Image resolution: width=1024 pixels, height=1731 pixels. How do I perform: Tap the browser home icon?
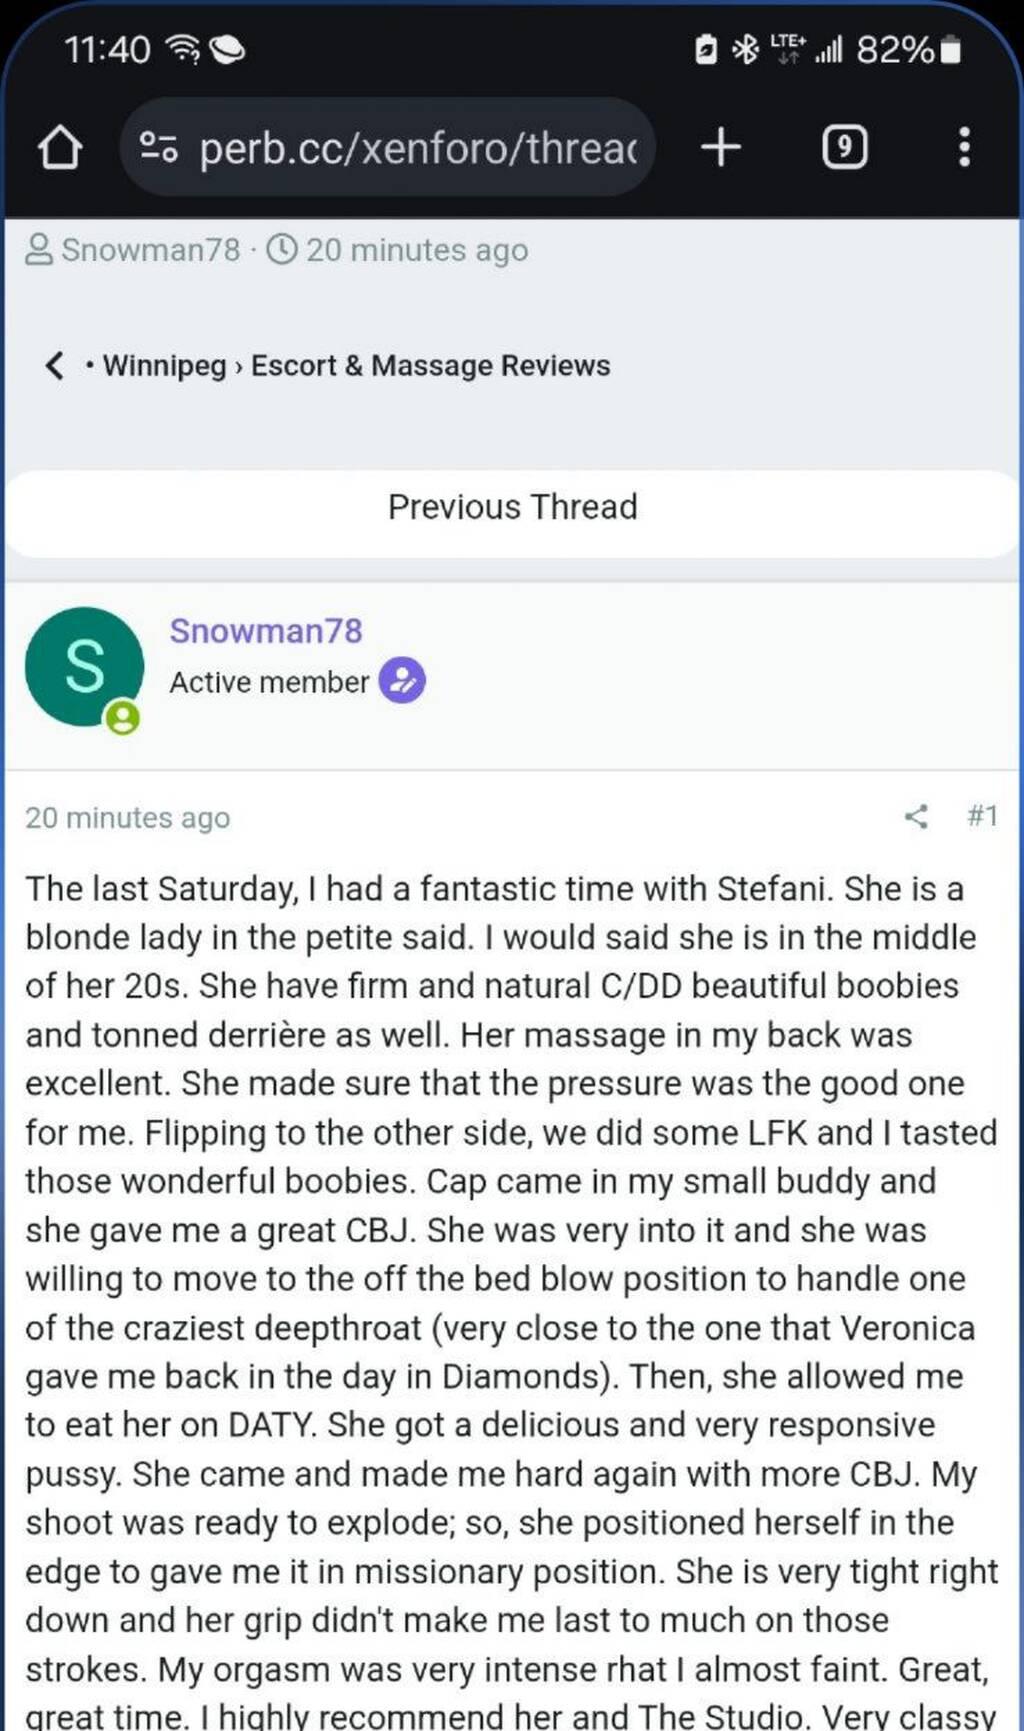click(x=60, y=148)
